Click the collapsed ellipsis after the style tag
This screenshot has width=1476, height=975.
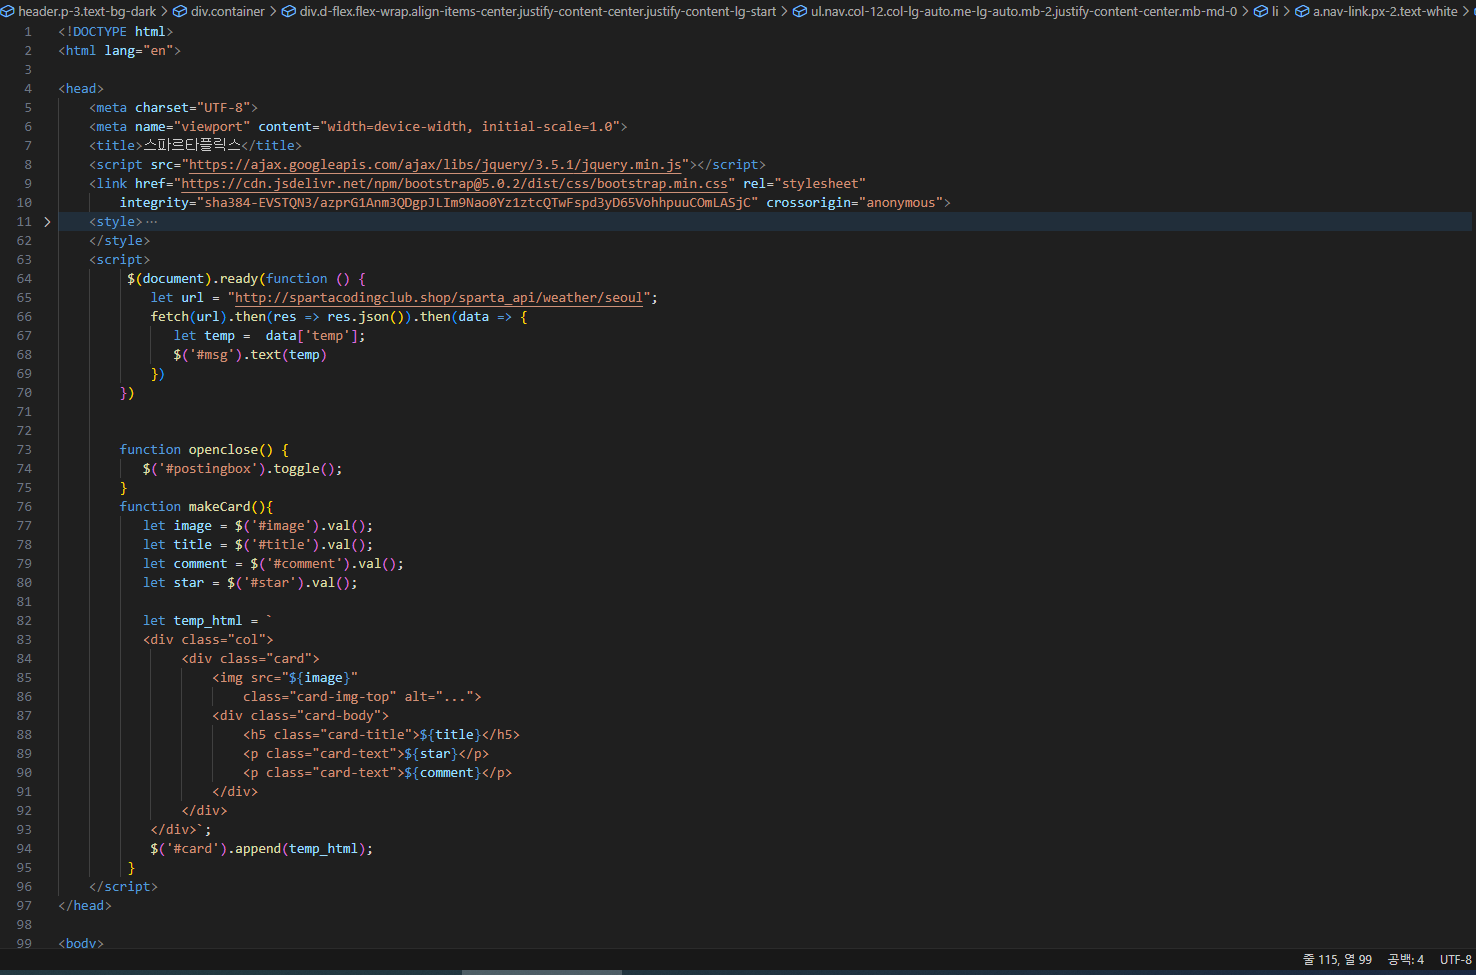[151, 222]
